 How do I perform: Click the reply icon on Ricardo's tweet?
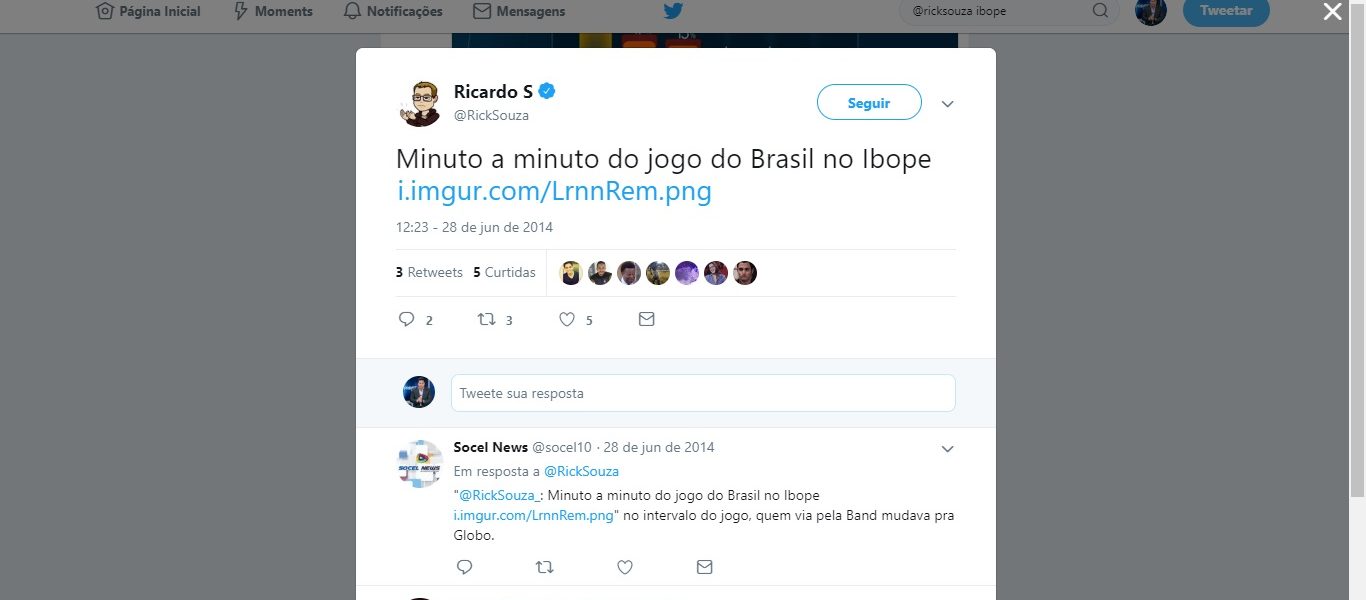coord(406,319)
